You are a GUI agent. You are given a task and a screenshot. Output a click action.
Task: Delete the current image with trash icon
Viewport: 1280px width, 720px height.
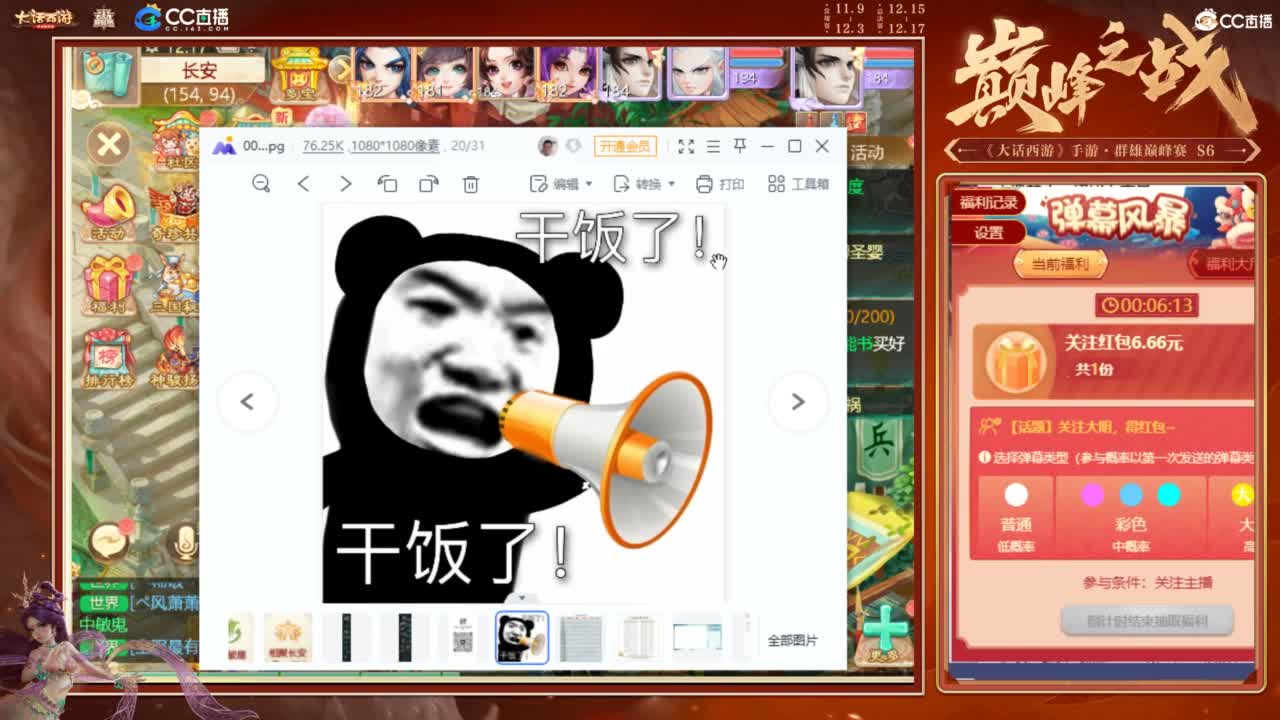pos(471,184)
